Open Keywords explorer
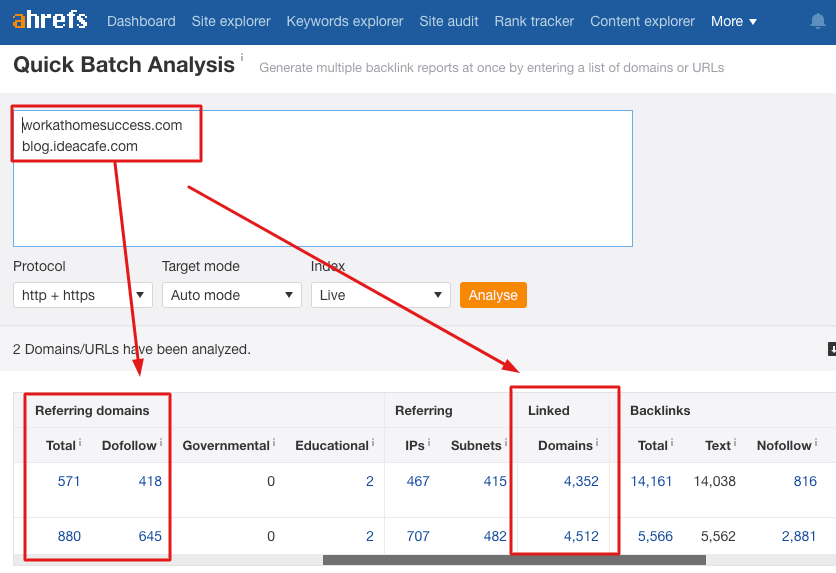Image resolution: width=836 pixels, height=573 pixels. click(345, 21)
